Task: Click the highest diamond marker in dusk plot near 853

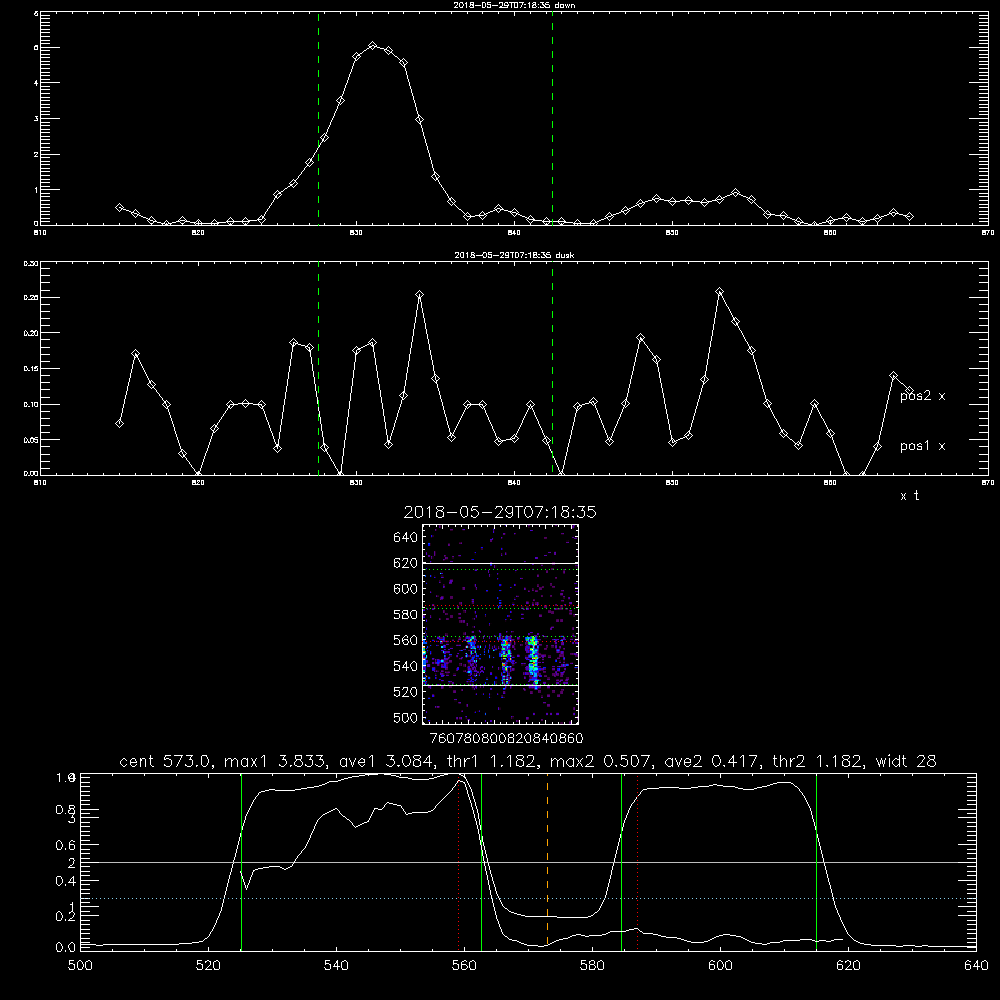Action: [x=720, y=291]
